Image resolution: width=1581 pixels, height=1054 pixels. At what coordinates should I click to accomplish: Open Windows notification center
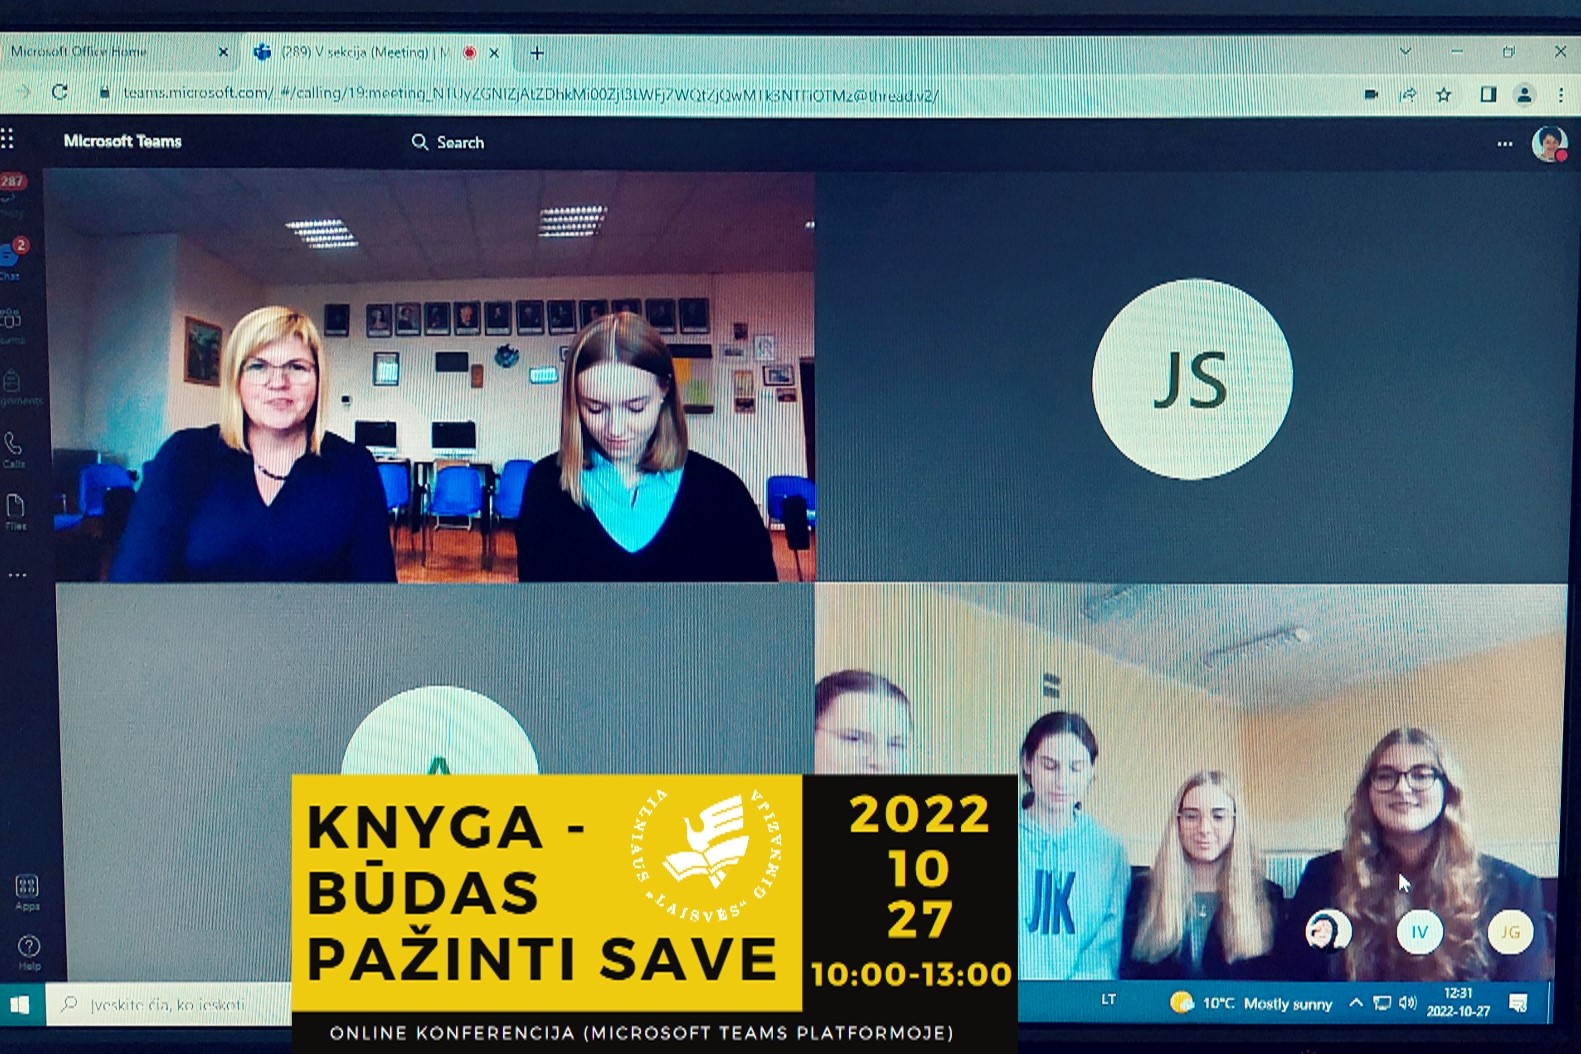click(x=1518, y=1003)
